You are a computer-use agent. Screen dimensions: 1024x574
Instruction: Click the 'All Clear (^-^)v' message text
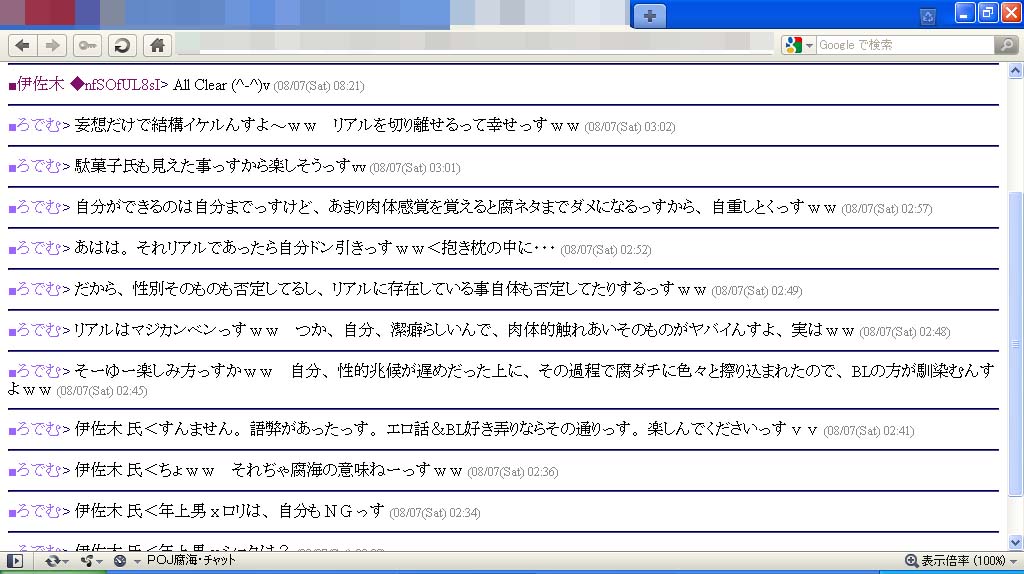click(221, 85)
